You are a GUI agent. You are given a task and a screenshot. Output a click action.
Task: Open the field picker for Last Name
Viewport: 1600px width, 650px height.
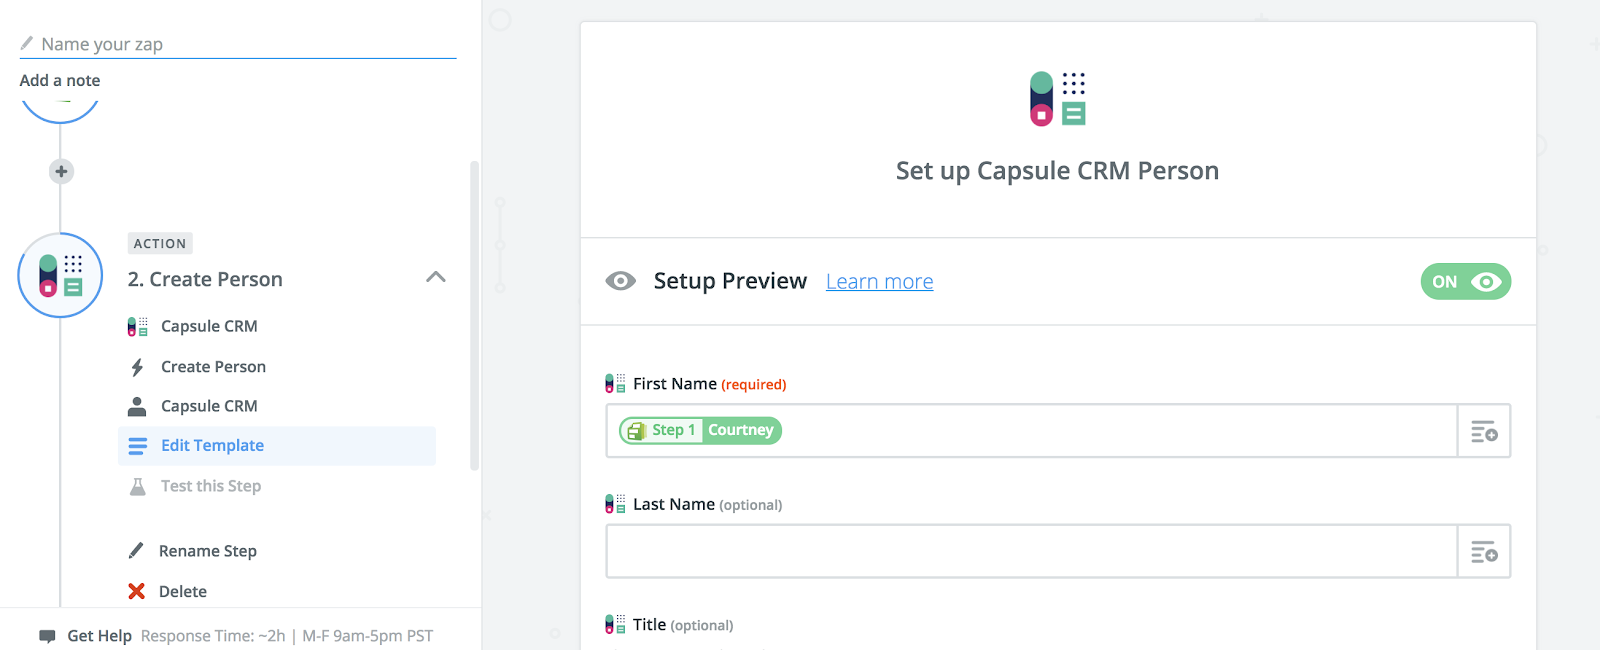[1483, 551]
